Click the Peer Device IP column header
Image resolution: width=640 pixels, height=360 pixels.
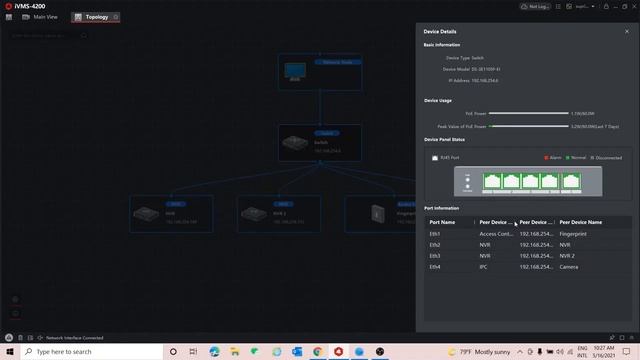536,222
